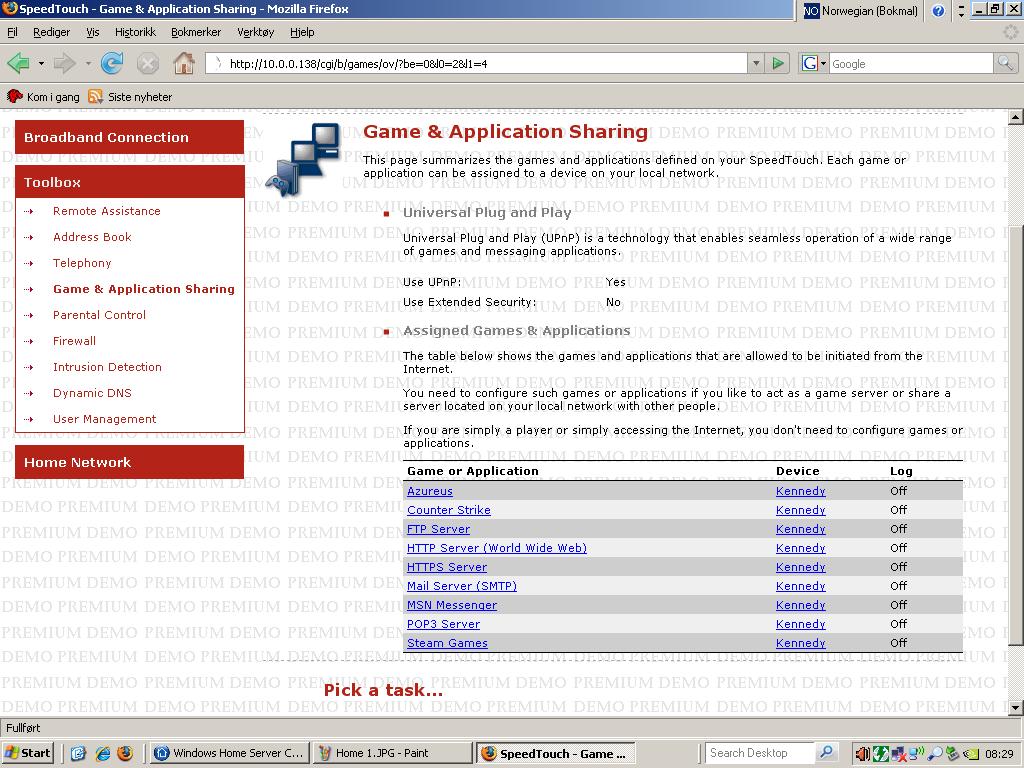Open Game & Application Sharing in the sidebar
This screenshot has width=1024, height=768.
(x=144, y=289)
